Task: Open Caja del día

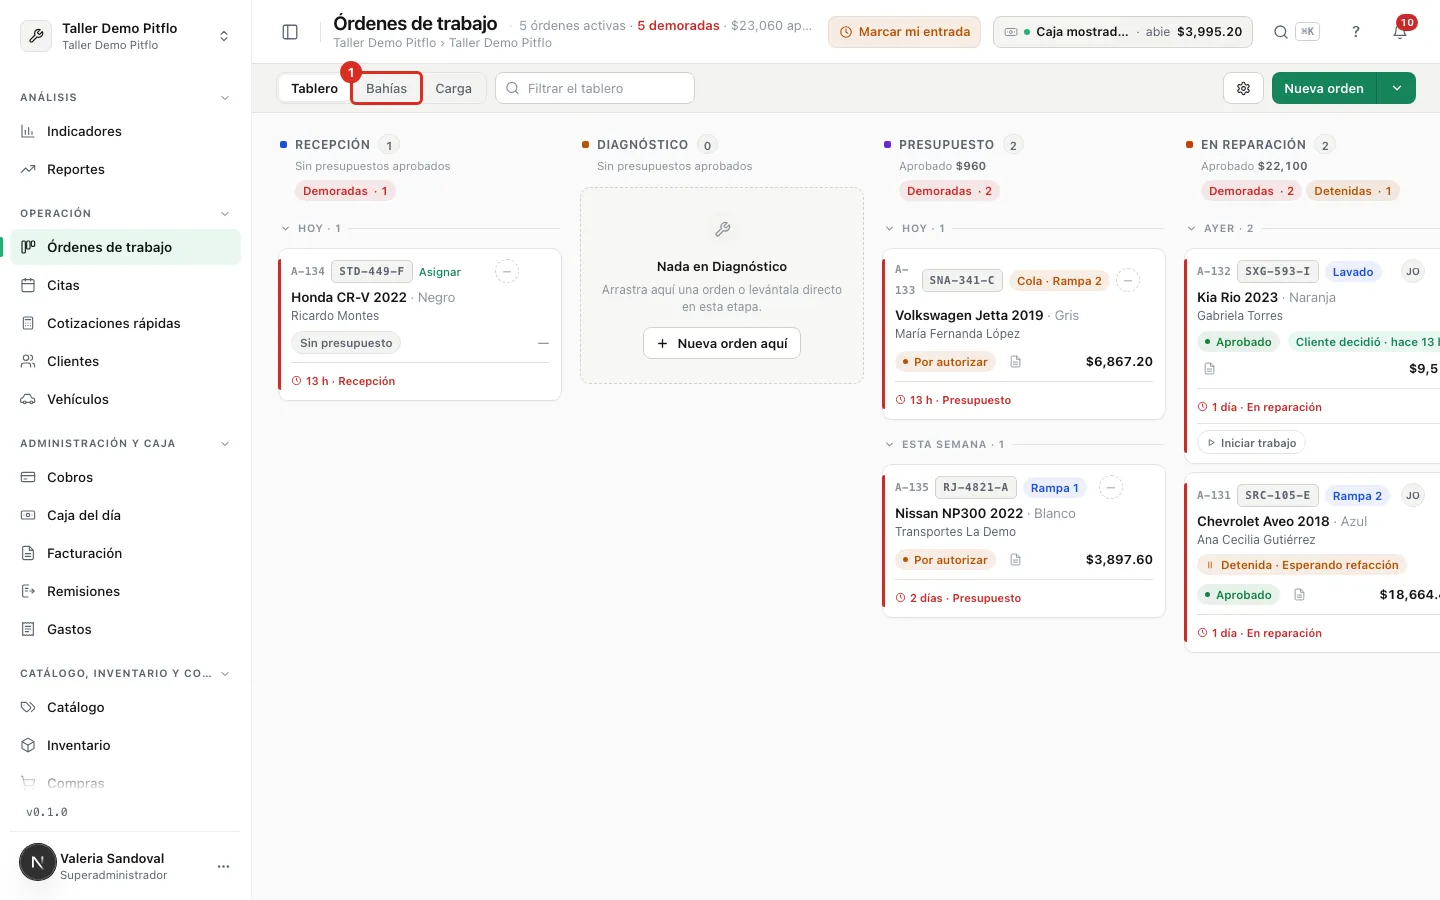Action: [x=125, y=515]
